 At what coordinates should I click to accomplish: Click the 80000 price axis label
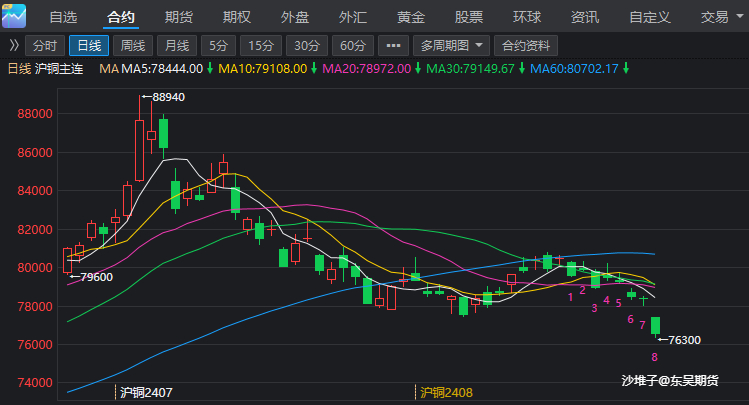(x=35, y=267)
